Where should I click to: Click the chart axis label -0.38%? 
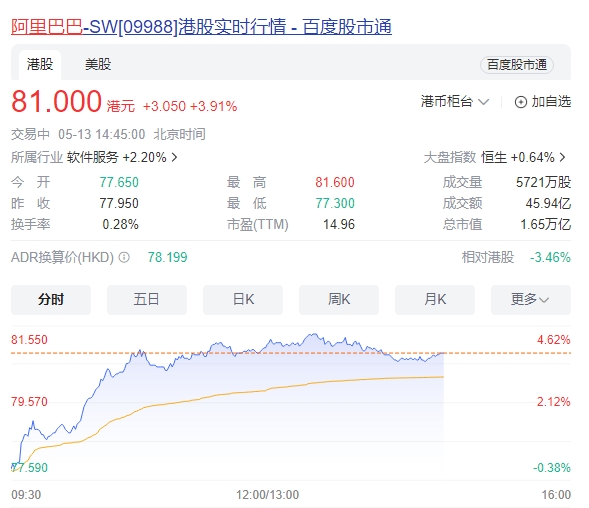[x=551, y=467]
